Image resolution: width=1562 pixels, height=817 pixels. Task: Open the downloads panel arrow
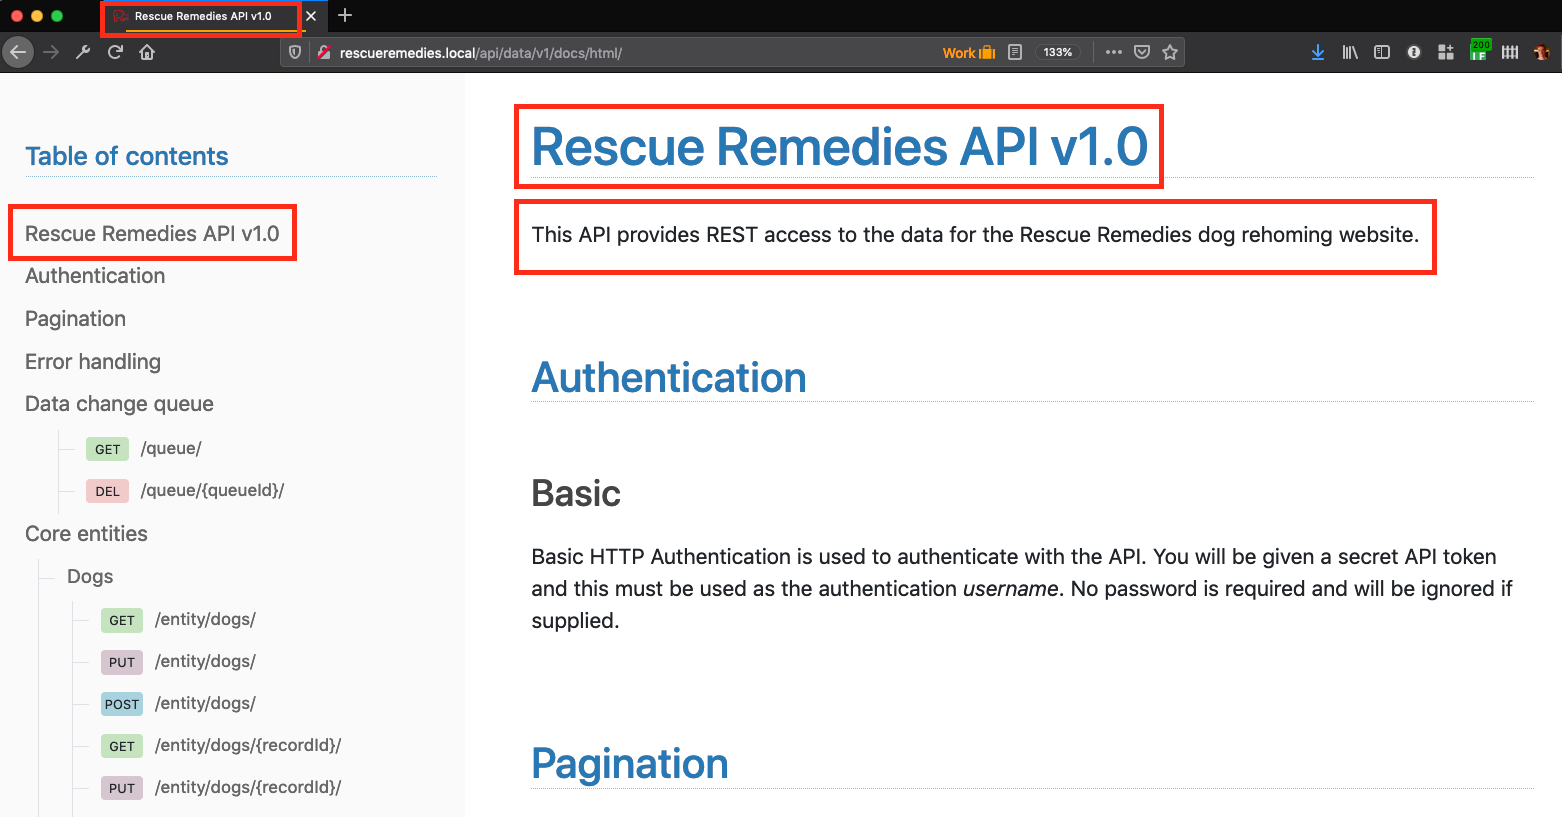tap(1318, 52)
